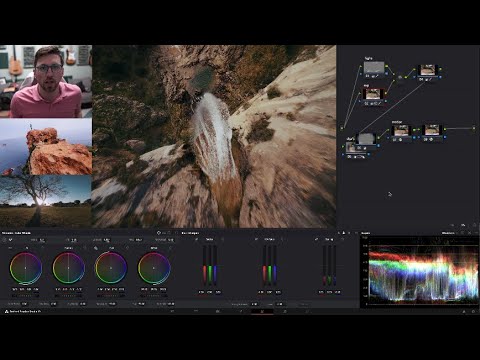The width and height of the screenshot is (480, 360).
Task: Click the Pivot value field
Action: click(x=139, y=240)
